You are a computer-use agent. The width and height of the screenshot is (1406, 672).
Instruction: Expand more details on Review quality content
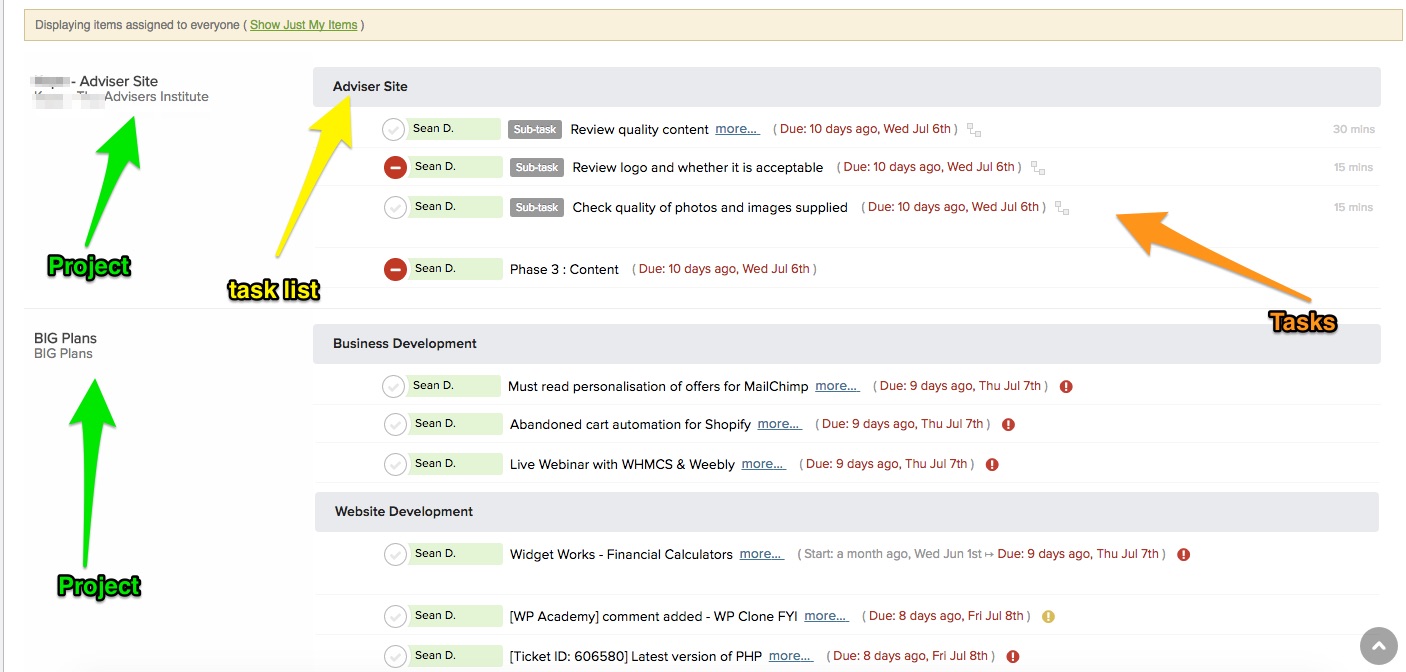tap(737, 129)
